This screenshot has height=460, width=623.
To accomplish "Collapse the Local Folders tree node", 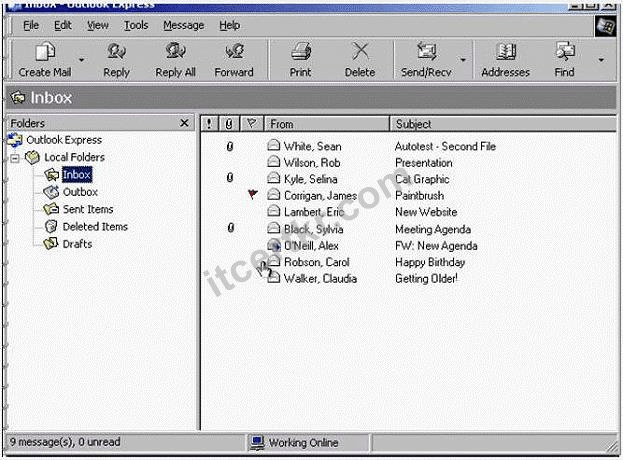I will tap(15, 158).
